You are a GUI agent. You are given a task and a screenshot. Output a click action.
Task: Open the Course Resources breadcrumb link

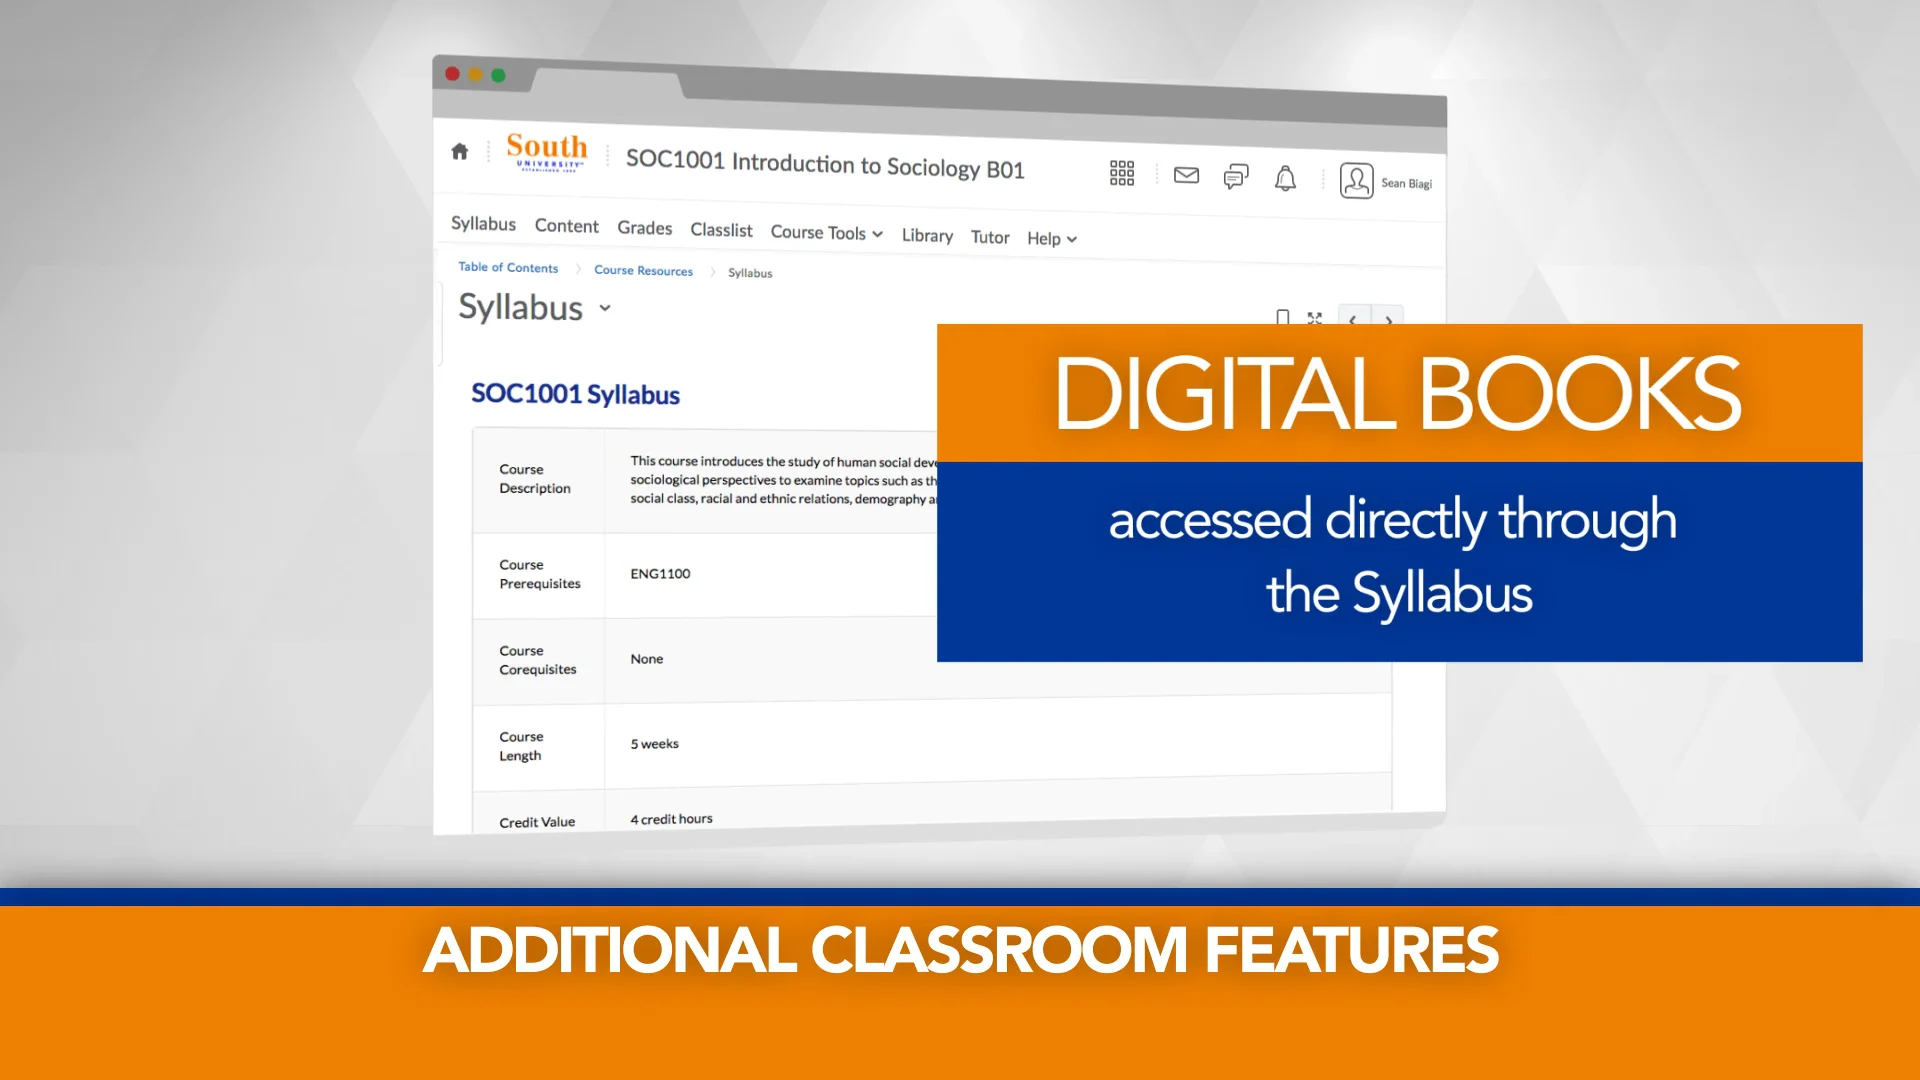(x=642, y=270)
